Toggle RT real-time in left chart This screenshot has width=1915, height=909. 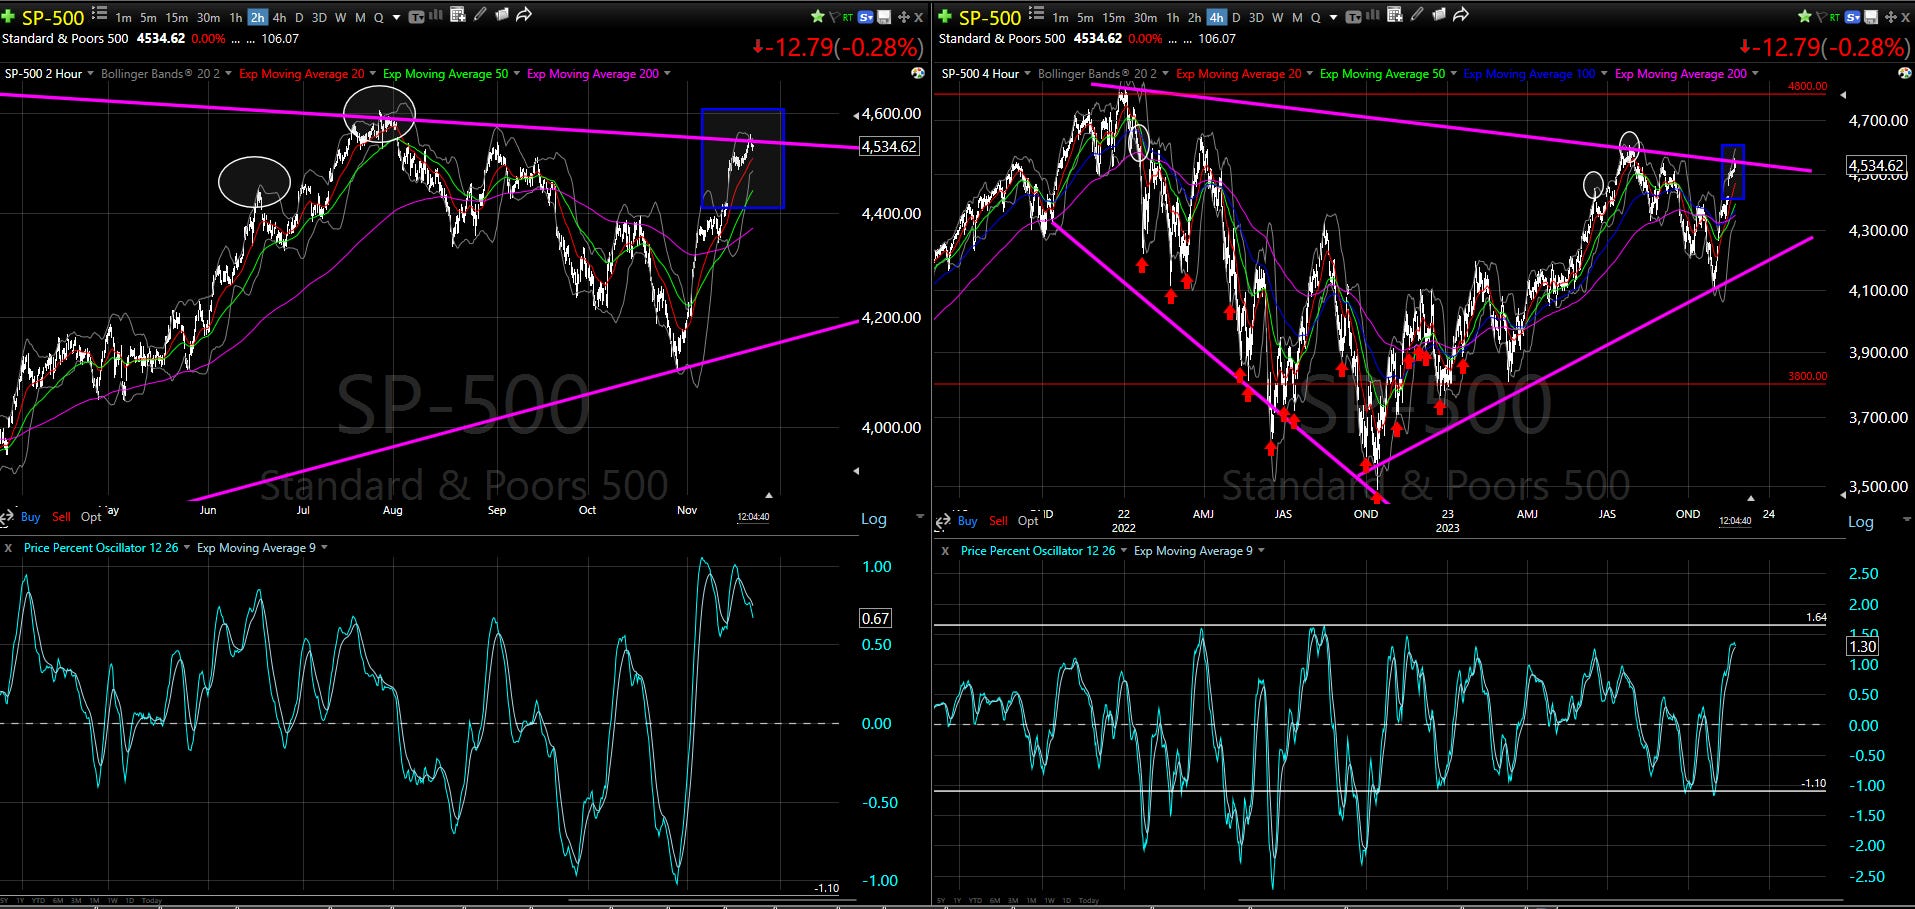click(848, 18)
